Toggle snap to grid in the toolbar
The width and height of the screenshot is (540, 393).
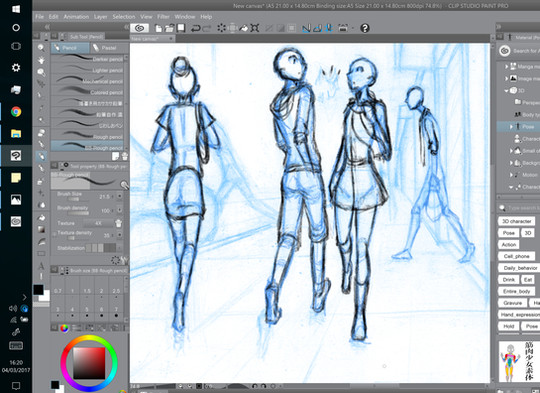pos(329,28)
